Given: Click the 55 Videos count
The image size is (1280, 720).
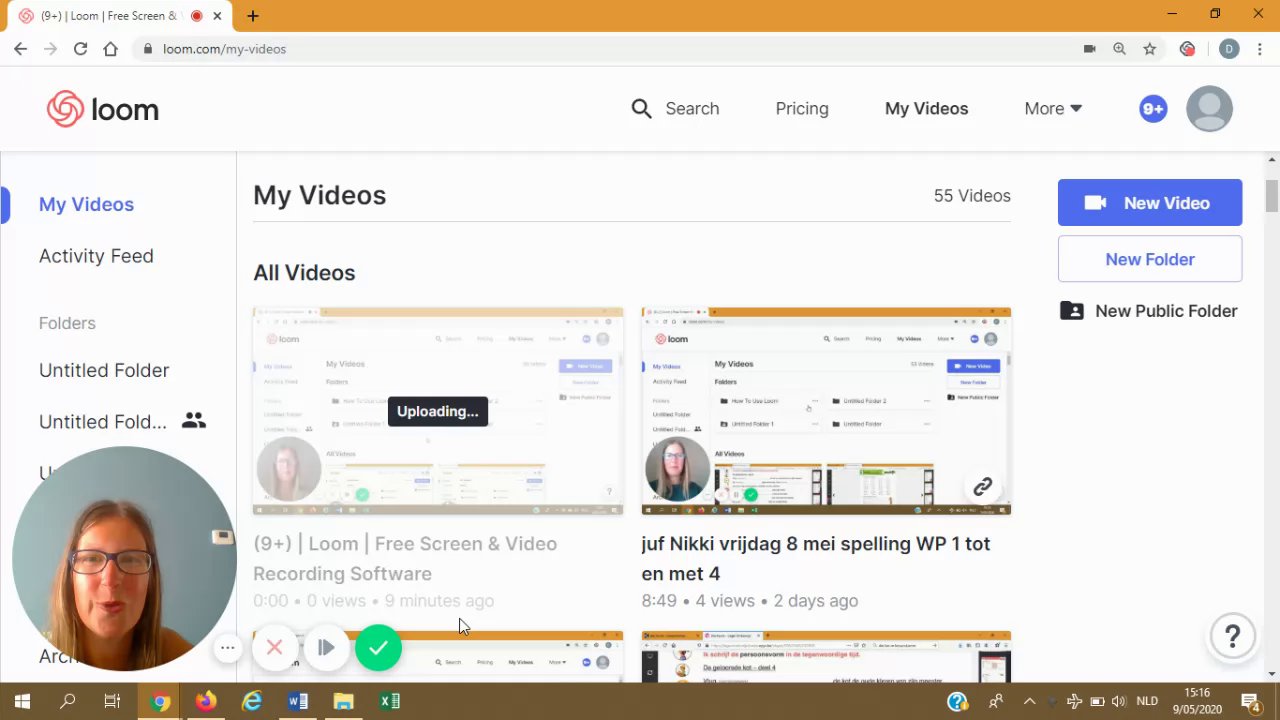Looking at the screenshot, I should pyautogui.click(x=972, y=196).
